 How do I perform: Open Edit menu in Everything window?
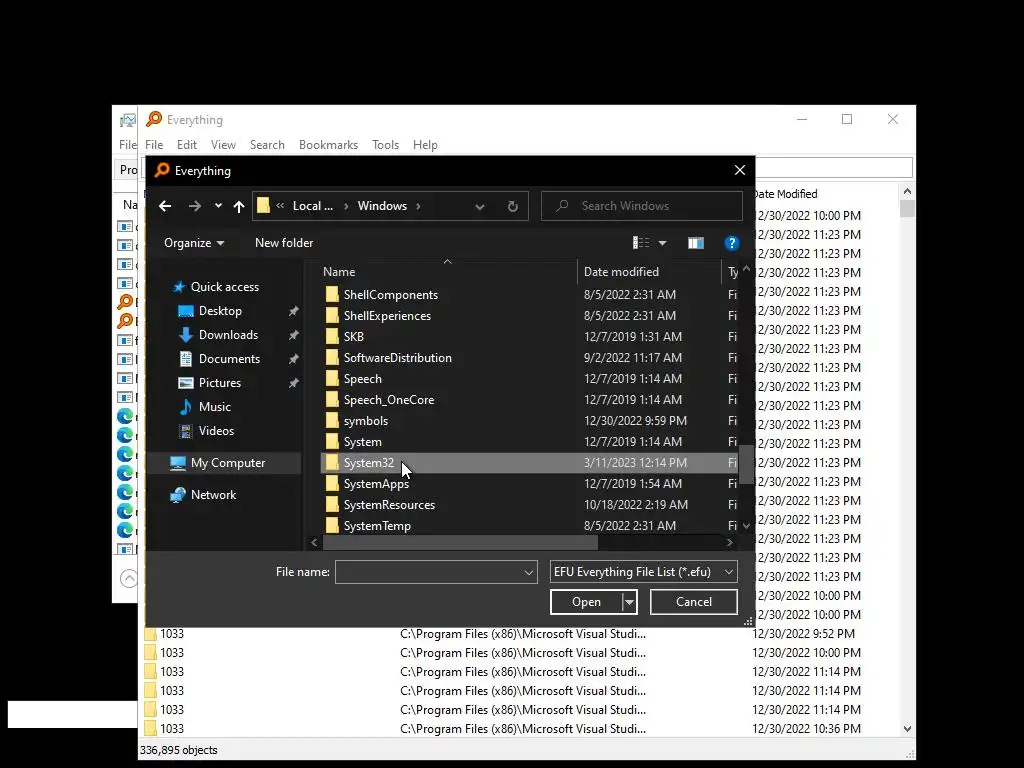[x=187, y=145]
